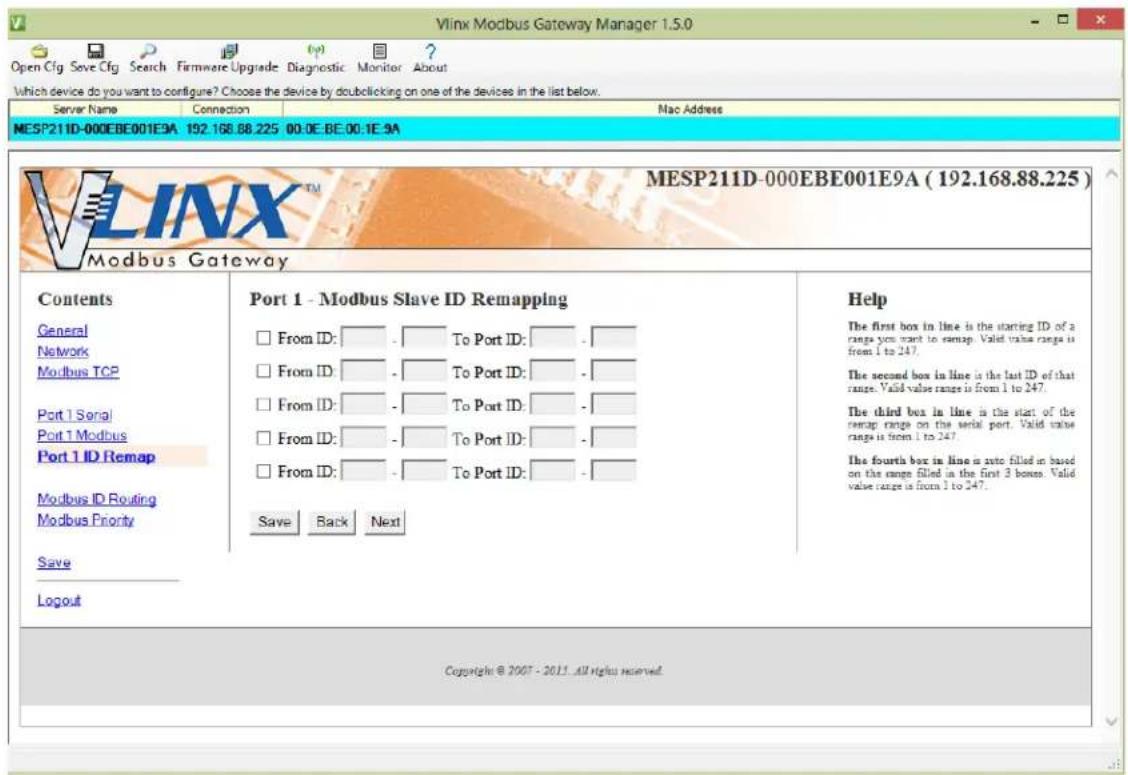Click the page scrollbar down arrow

tap(1111, 721)
